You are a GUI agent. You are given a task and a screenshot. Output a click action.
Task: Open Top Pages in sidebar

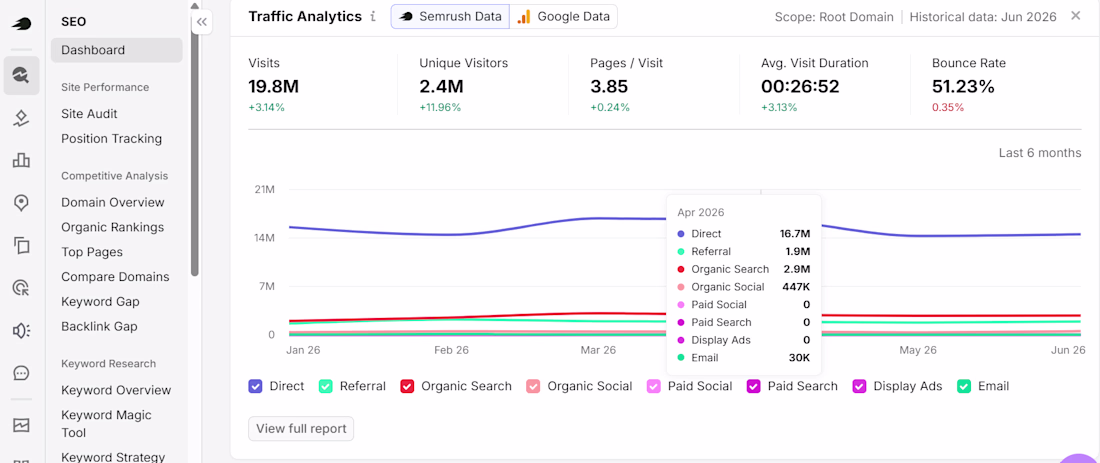pos(92,252)
